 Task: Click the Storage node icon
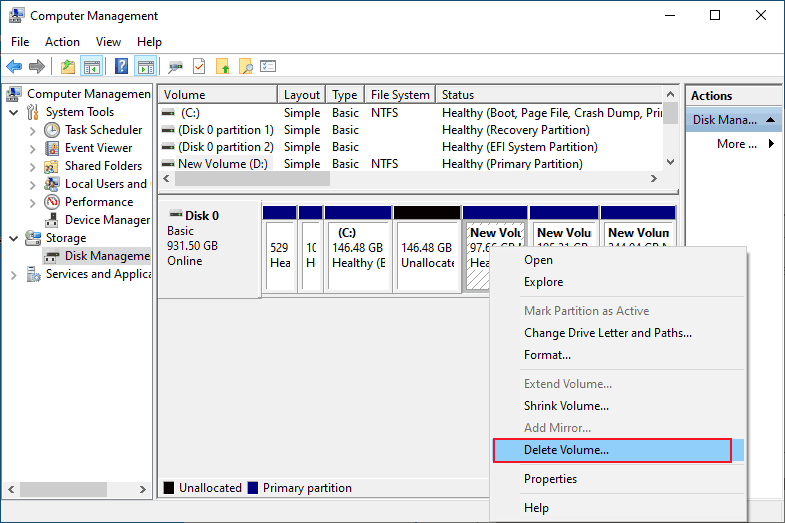tap(33, 238)
